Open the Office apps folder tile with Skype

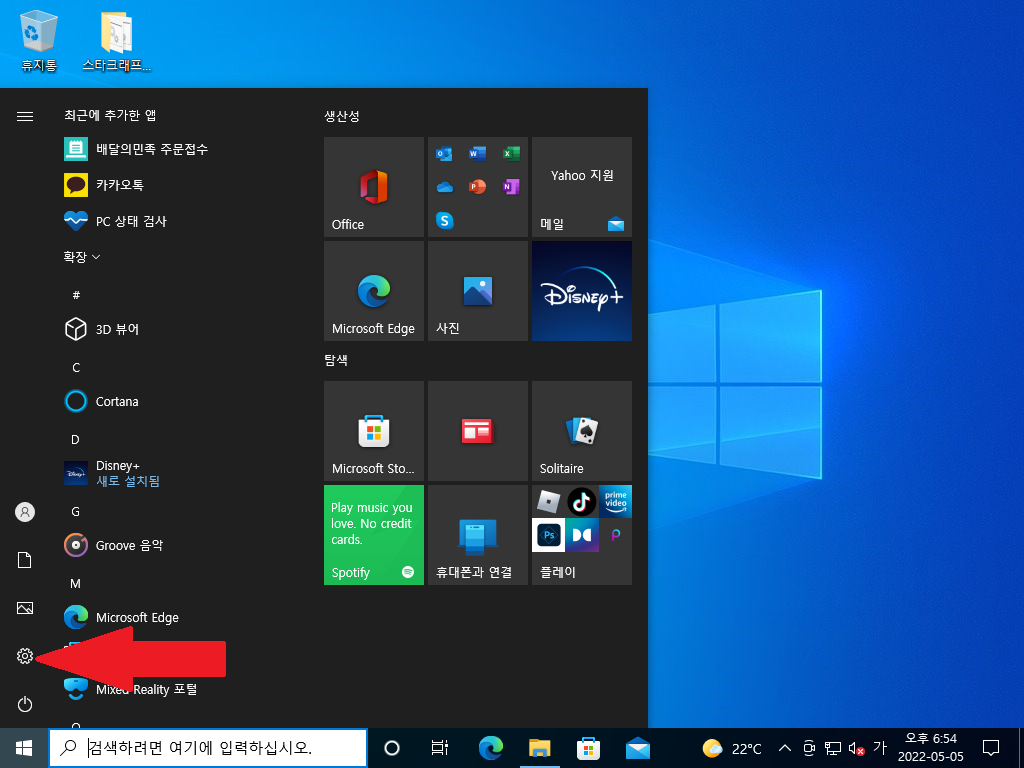click(477, 187)
